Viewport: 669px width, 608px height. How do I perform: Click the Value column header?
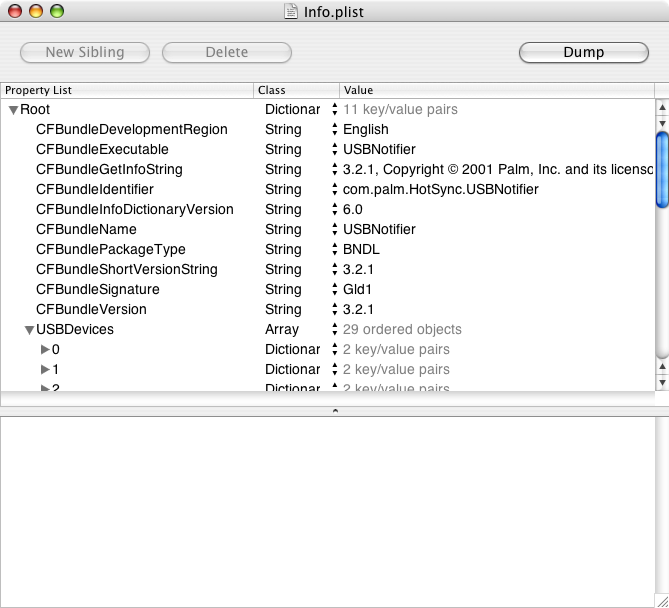[x=497, y=90]
